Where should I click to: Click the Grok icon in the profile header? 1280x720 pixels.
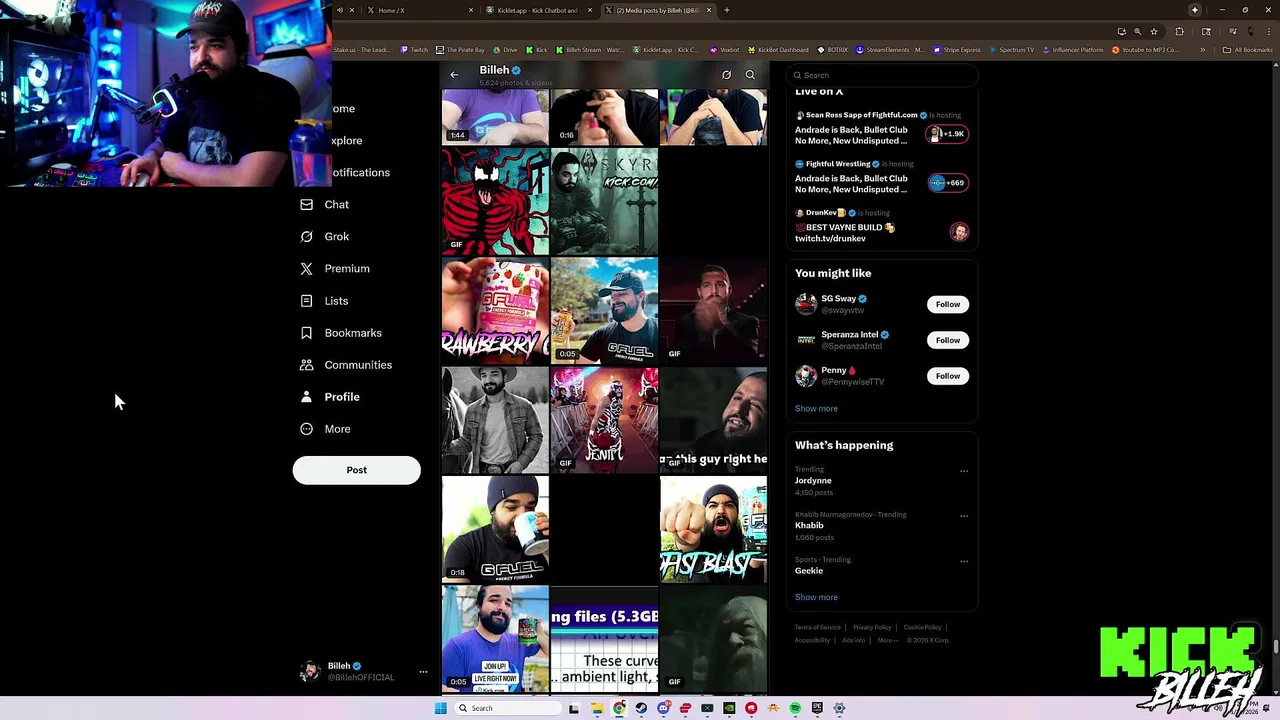pyautogui.click(x=726, y=75)
